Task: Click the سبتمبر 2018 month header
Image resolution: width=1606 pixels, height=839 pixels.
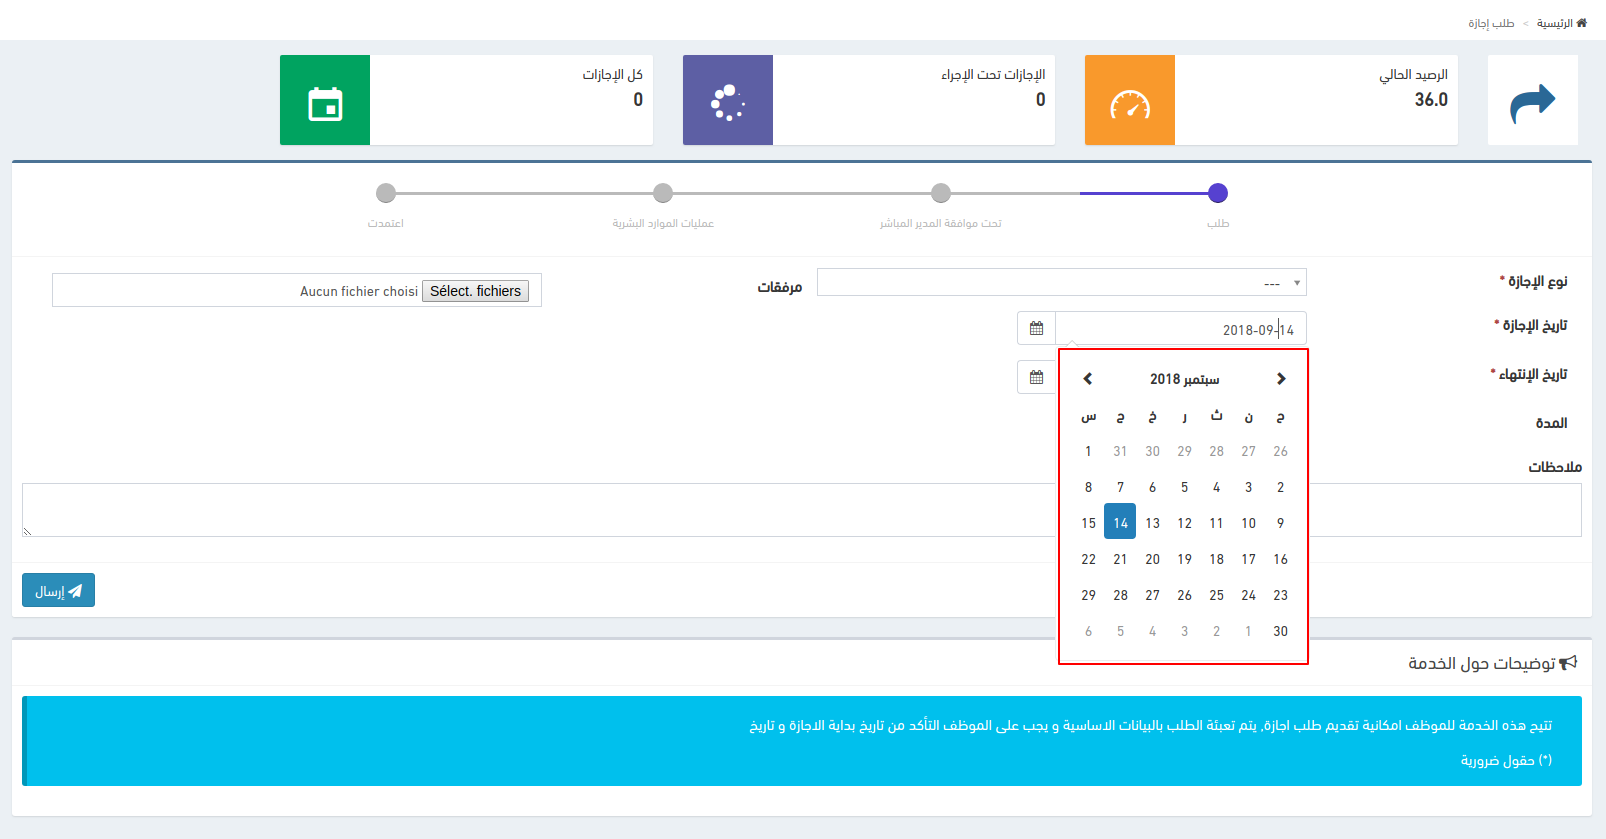Action: [1184, 379]
